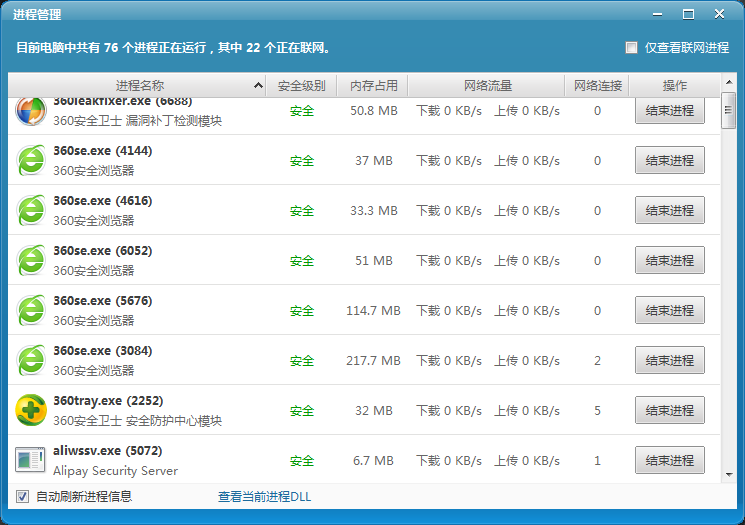Sort by 内存占用 column header

tap(374, 86)
